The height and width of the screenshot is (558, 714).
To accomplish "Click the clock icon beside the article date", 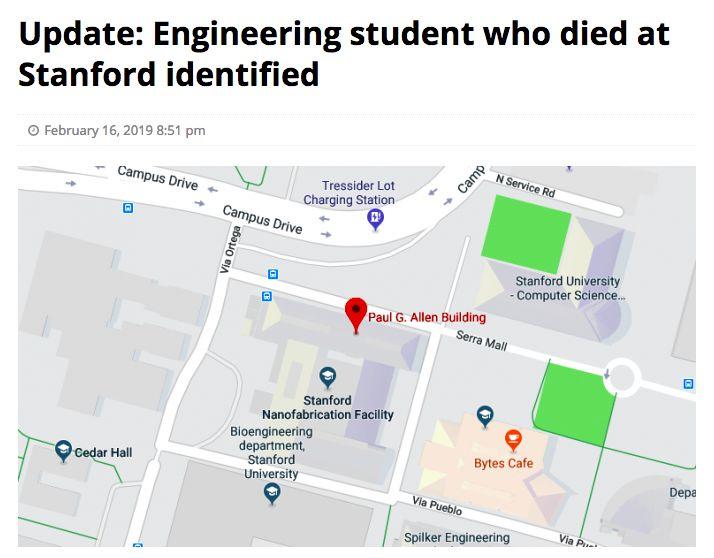I will 33,131.
